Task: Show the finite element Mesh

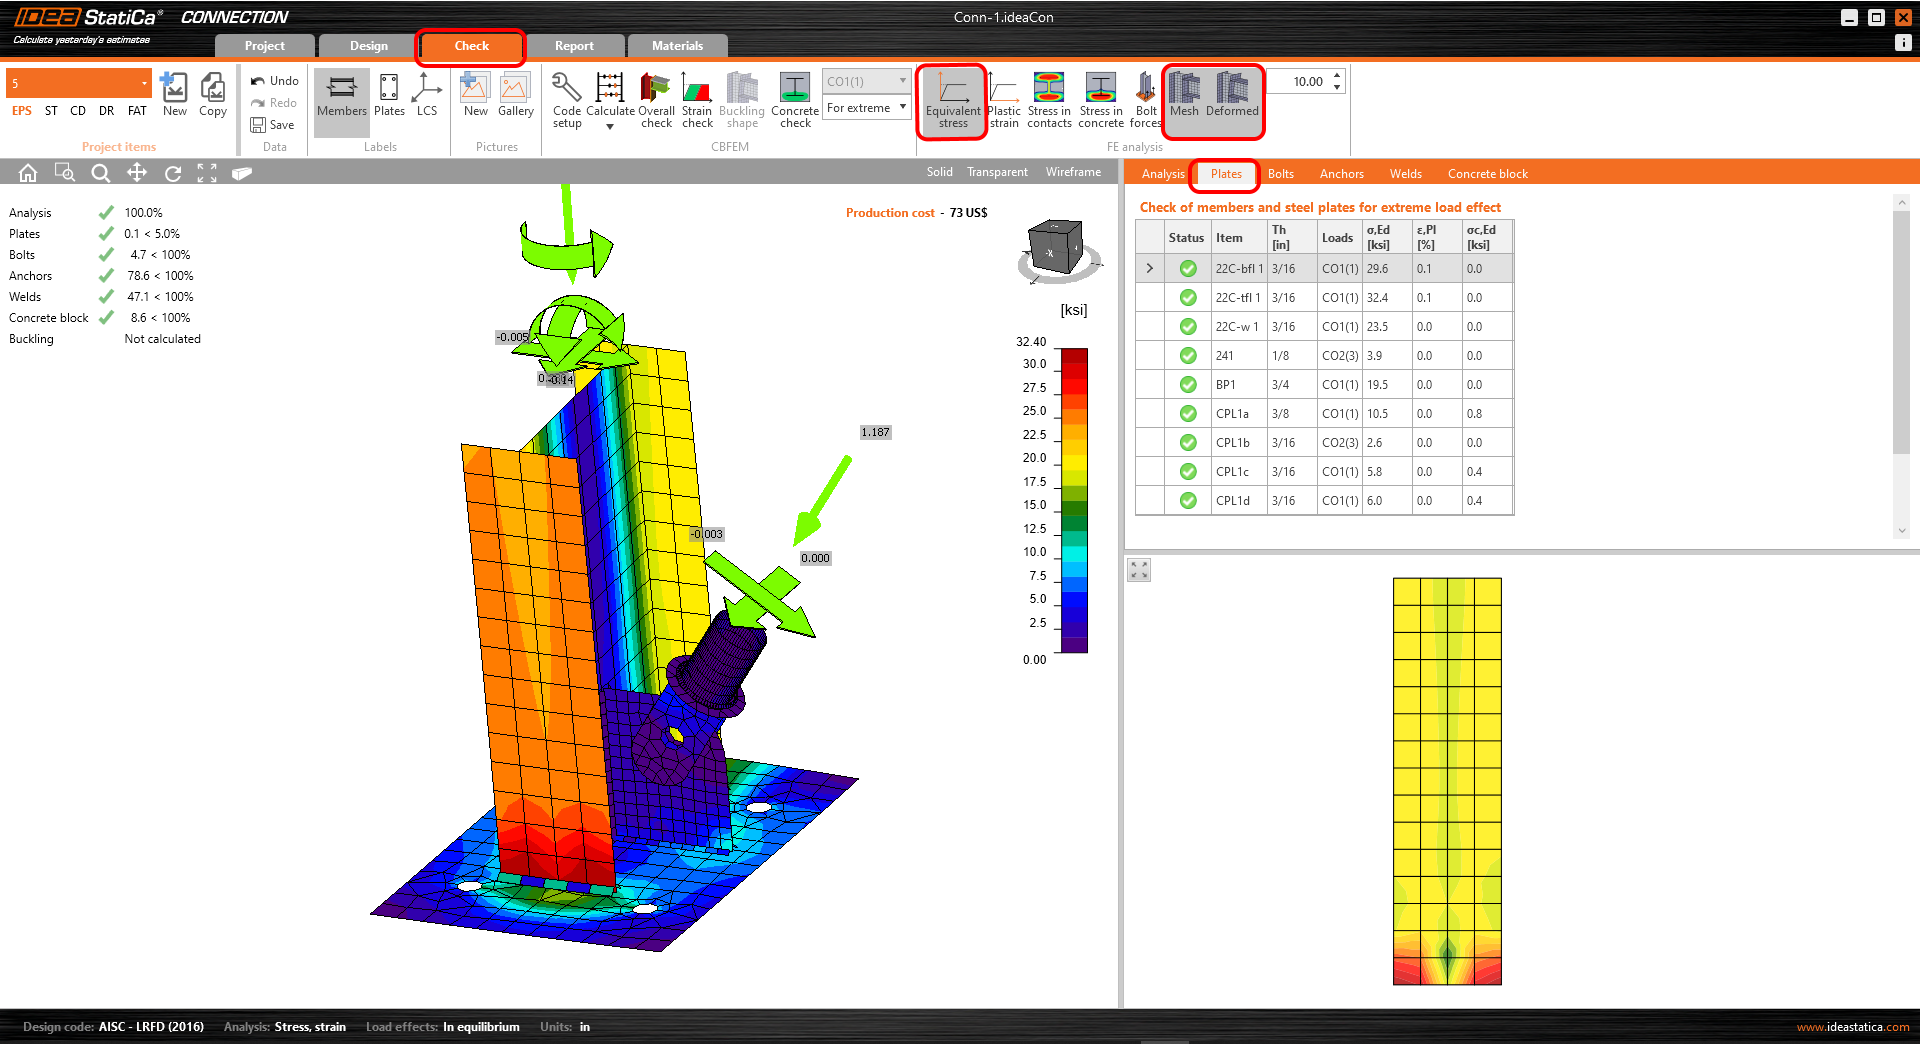Action: click(x=1184, y=100)
